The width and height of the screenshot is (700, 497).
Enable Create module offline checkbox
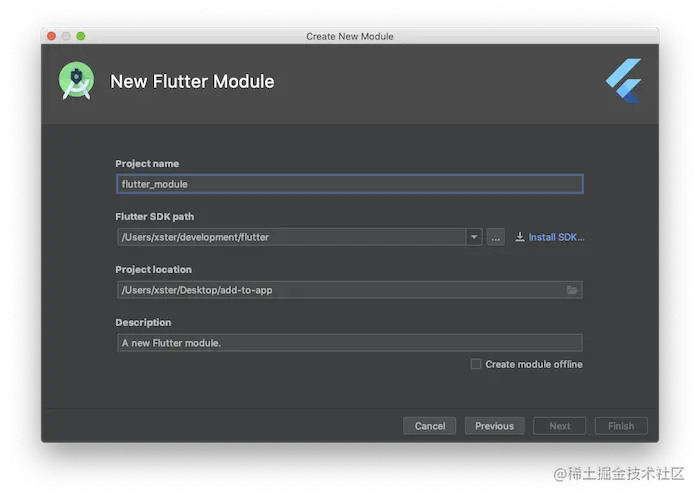coord(476,364)
